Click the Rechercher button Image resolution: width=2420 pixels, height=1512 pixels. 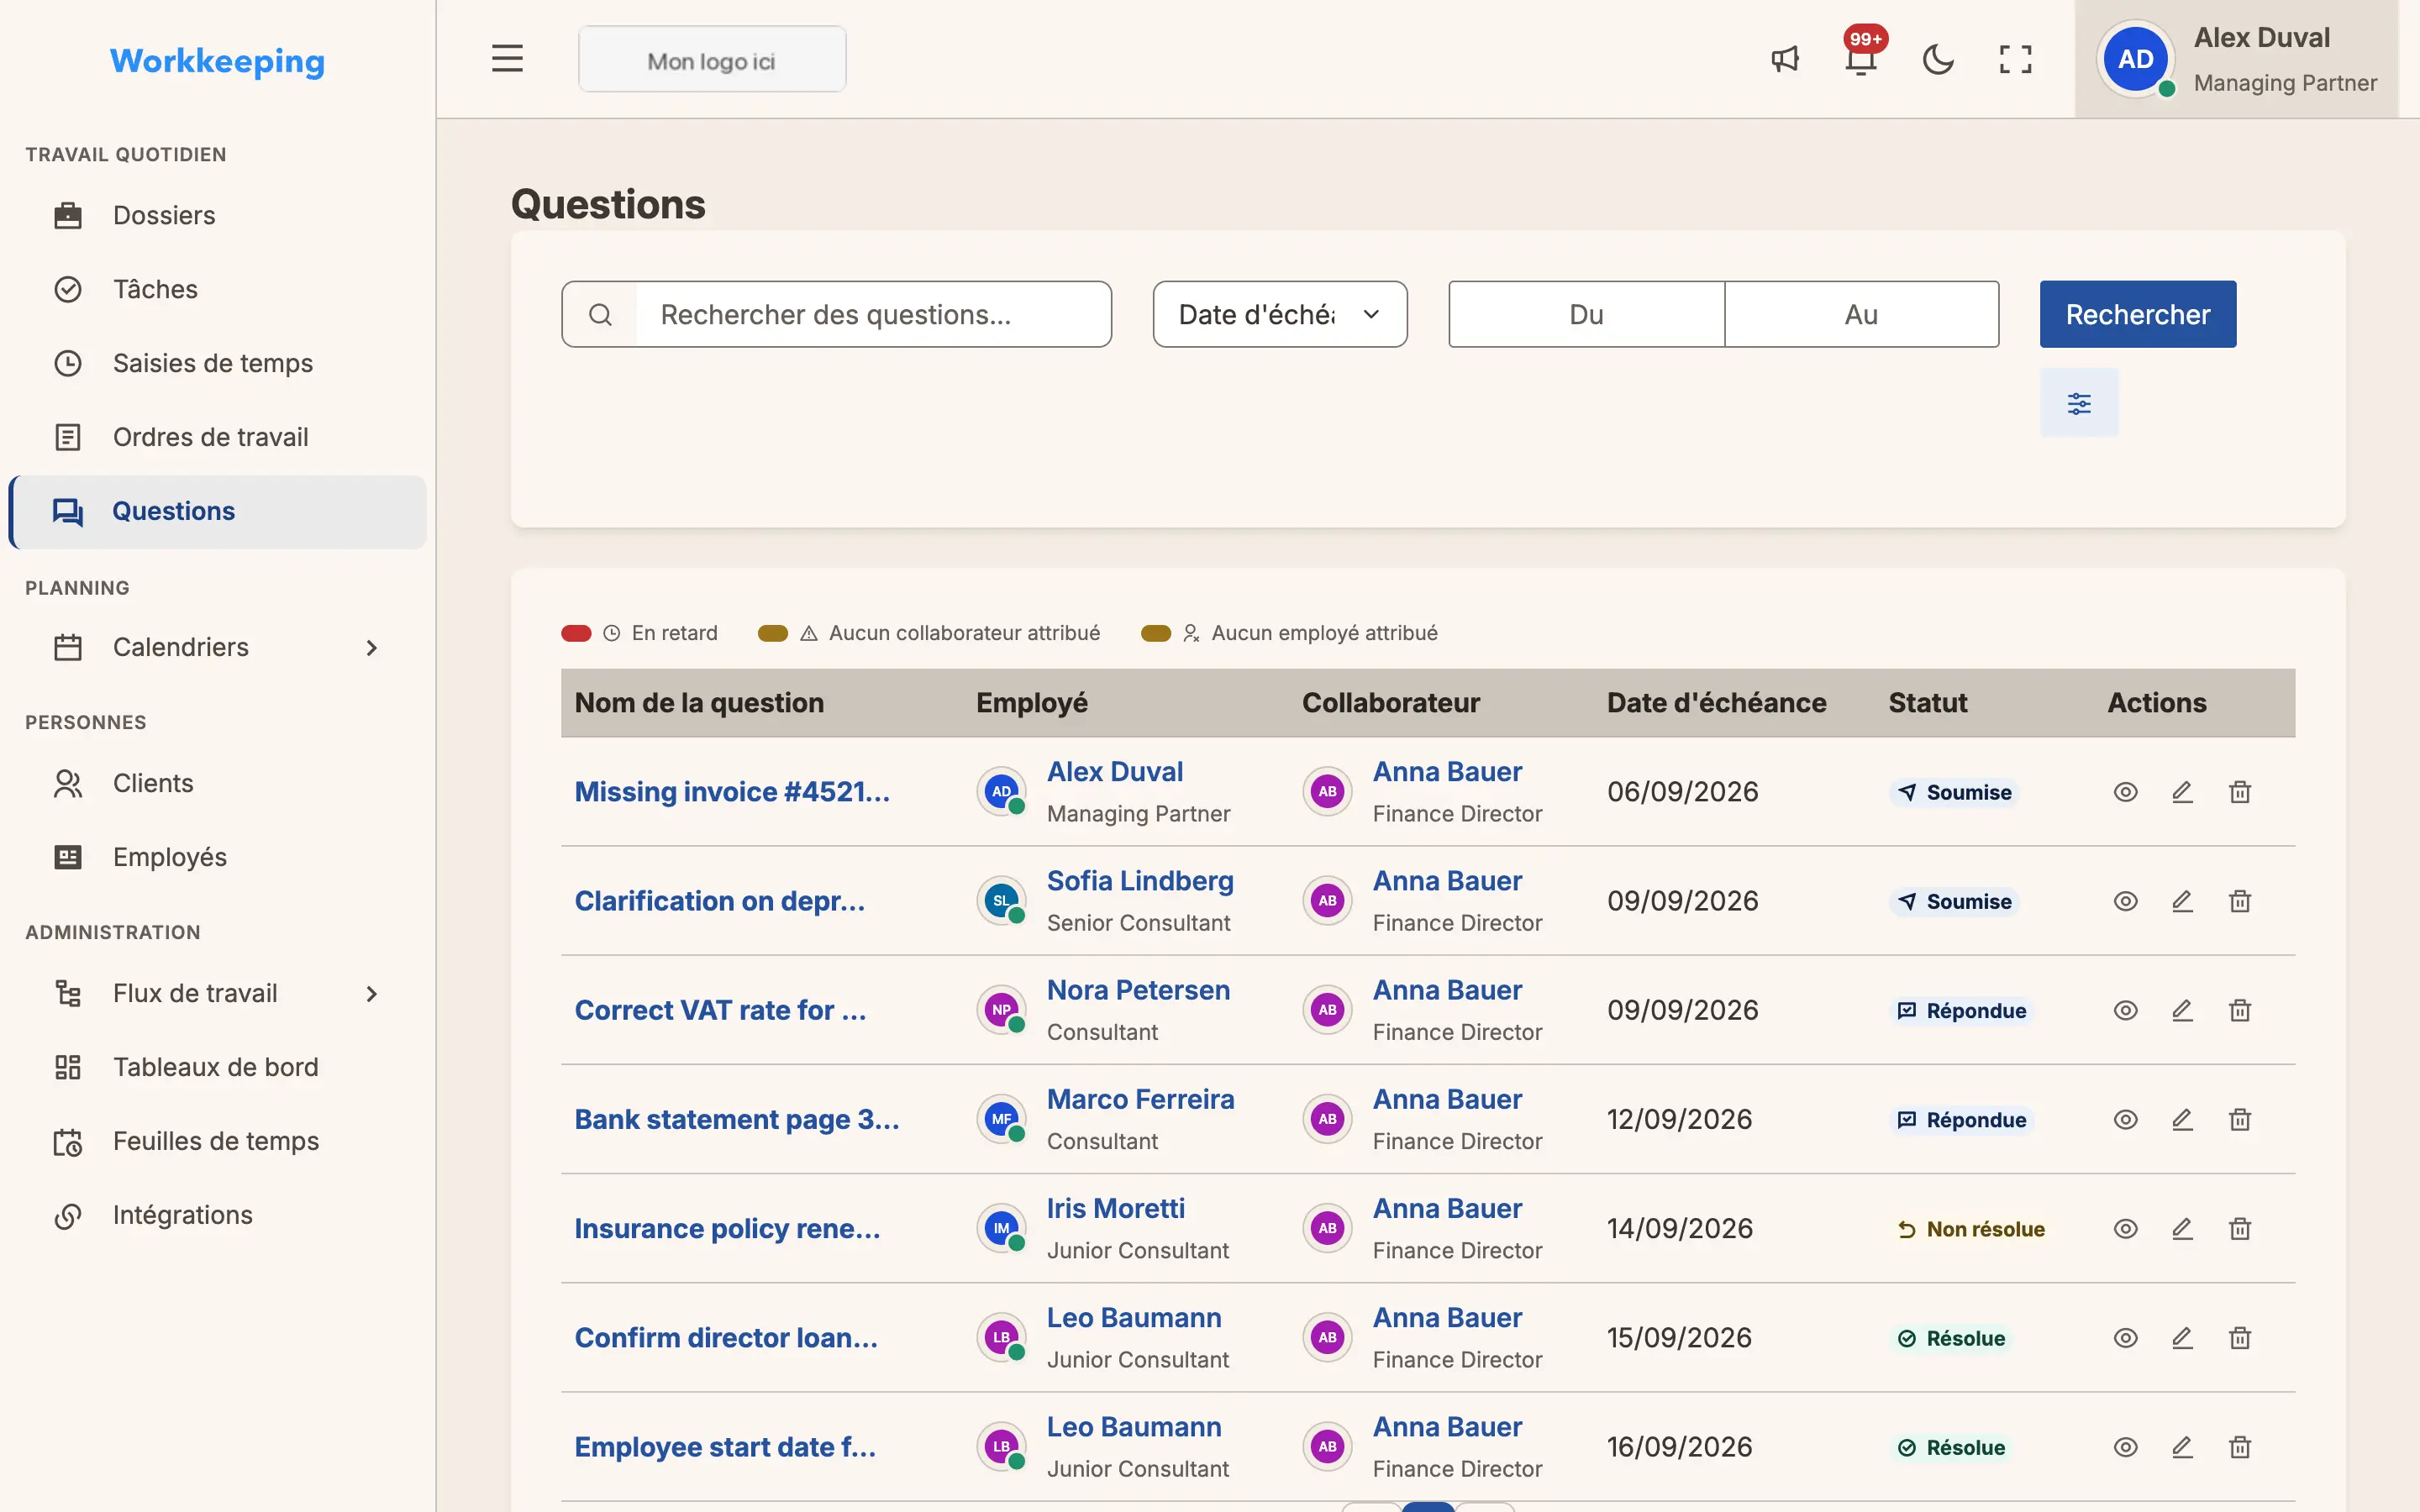point(2138,314)
